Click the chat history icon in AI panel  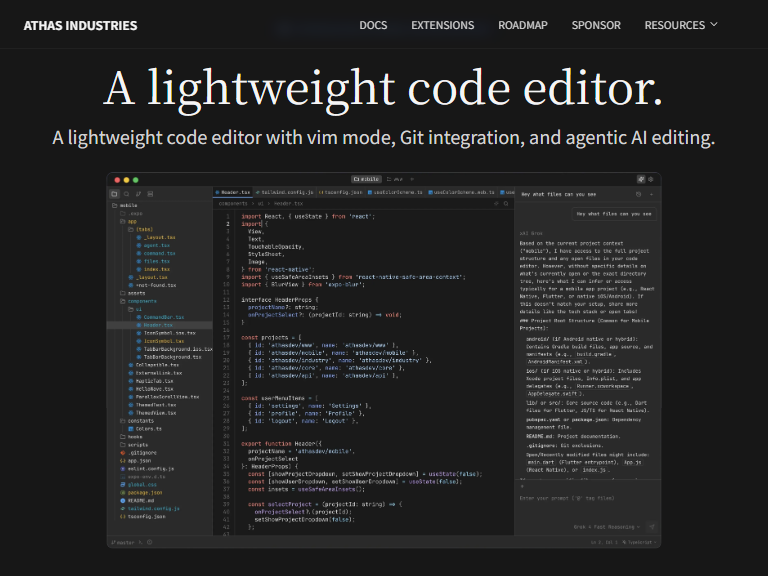(x=639, y=193)
